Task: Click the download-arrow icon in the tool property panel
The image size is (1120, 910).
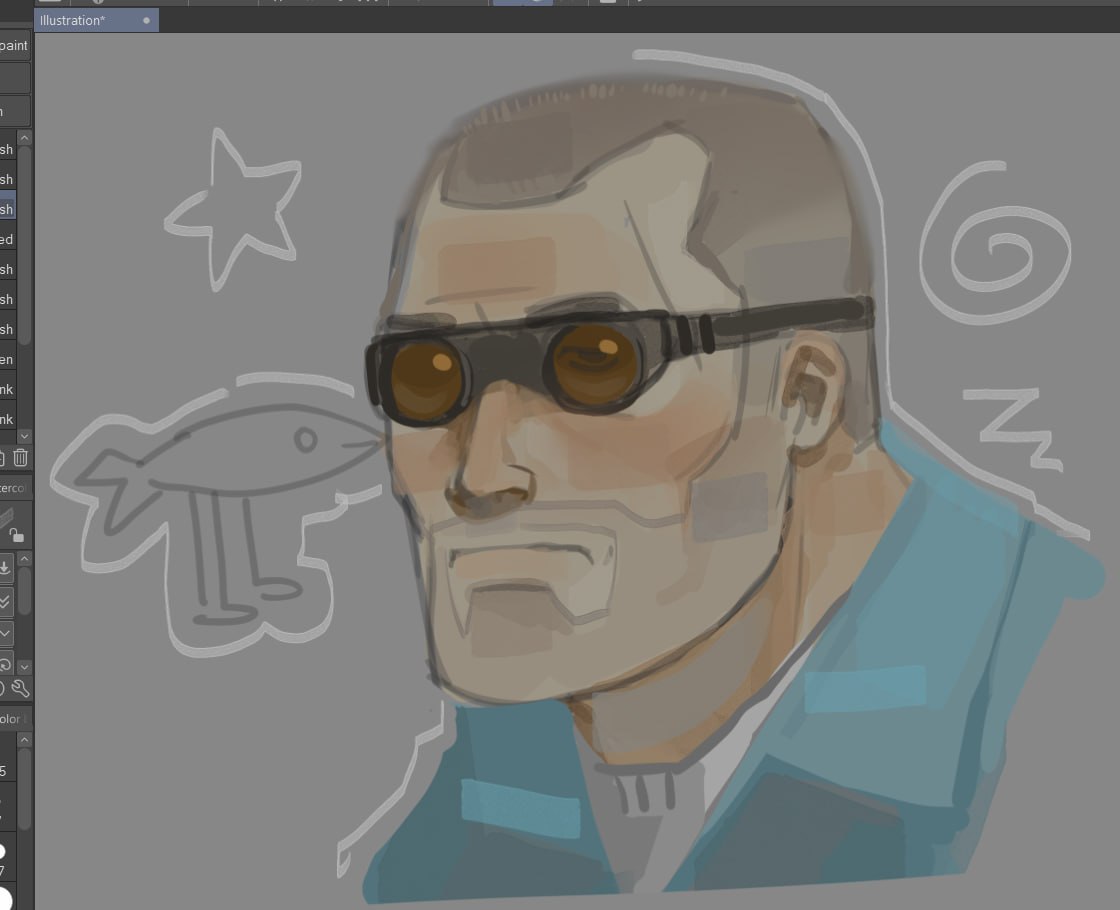Action: pyautogui.click(x=5, y=568)
